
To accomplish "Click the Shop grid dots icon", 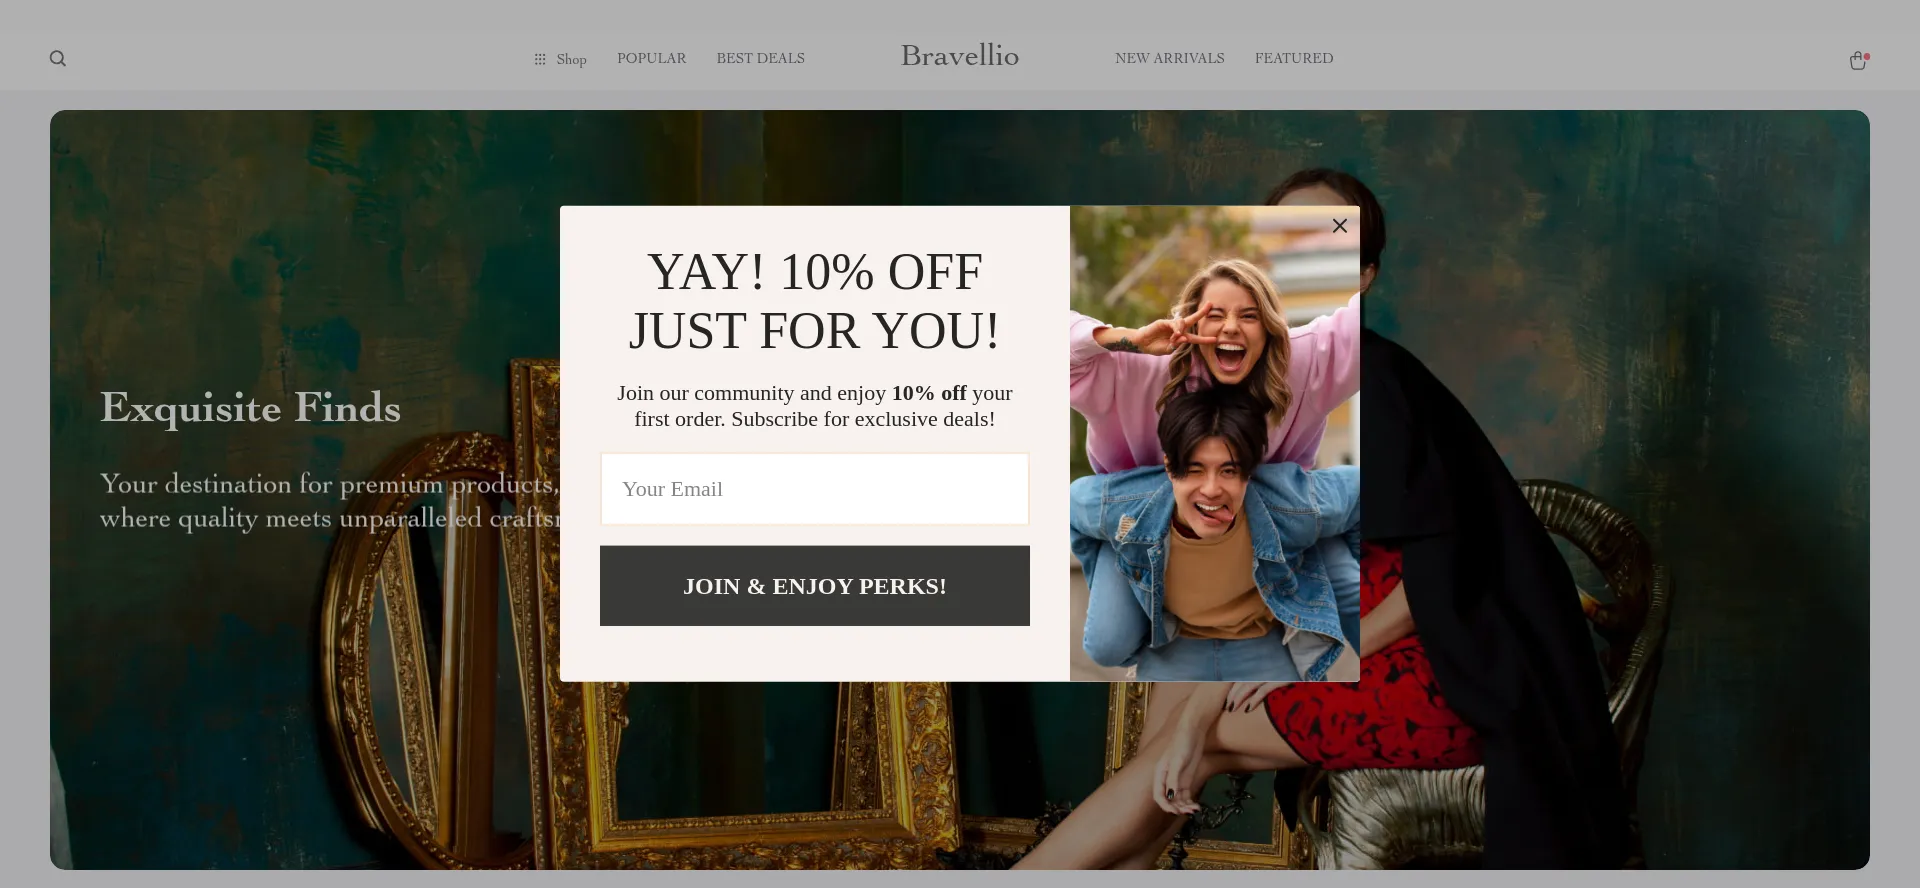I will 540,60.
